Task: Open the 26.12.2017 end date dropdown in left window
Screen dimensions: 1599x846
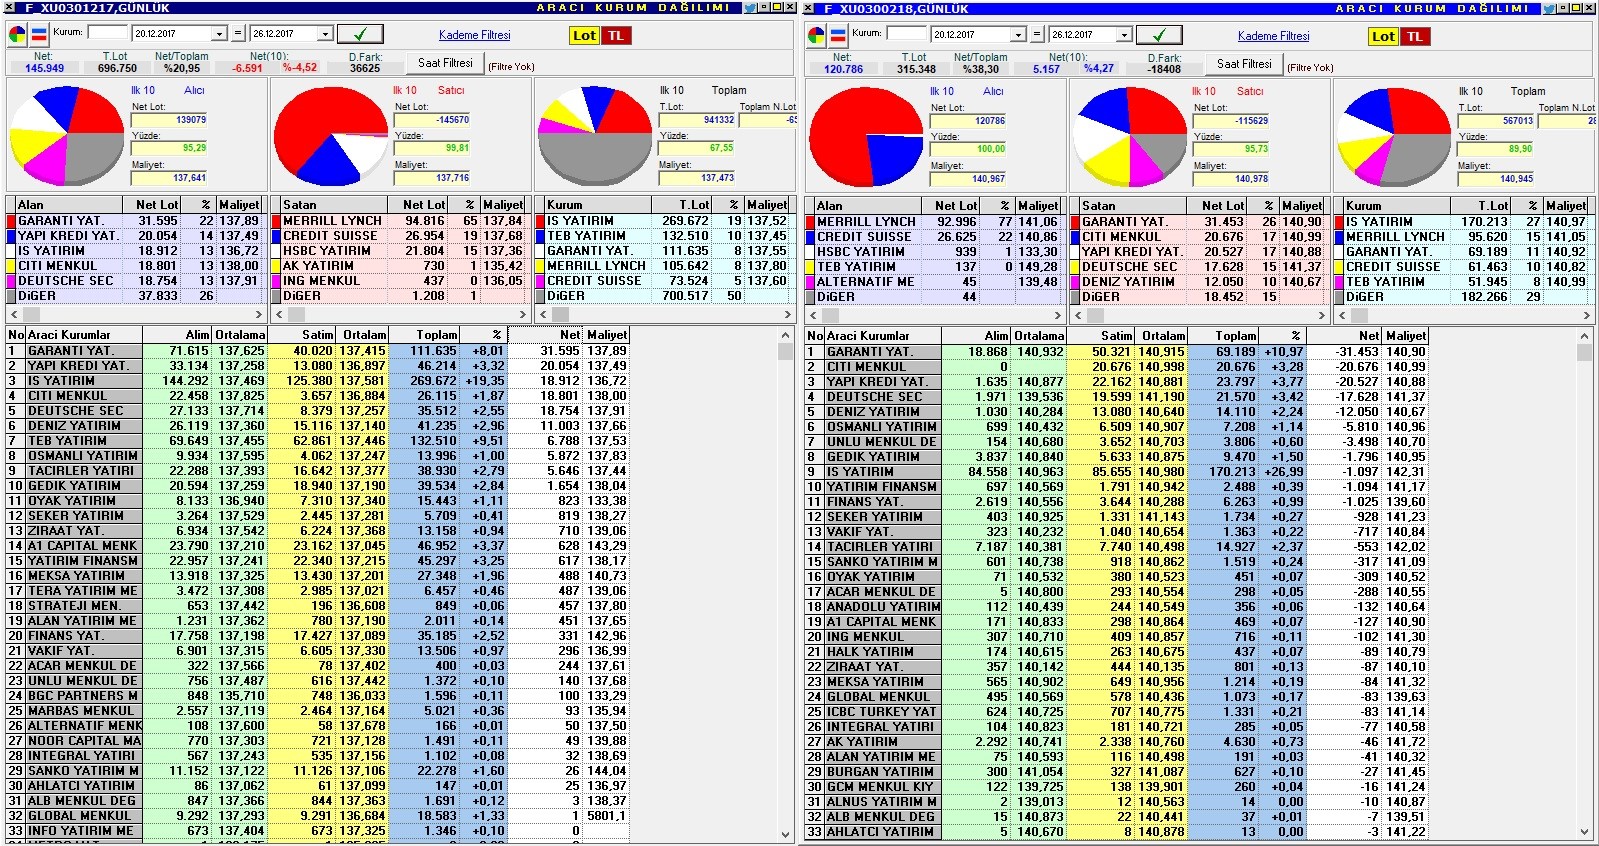Action: pyautogui.click(x=325, y=34)
